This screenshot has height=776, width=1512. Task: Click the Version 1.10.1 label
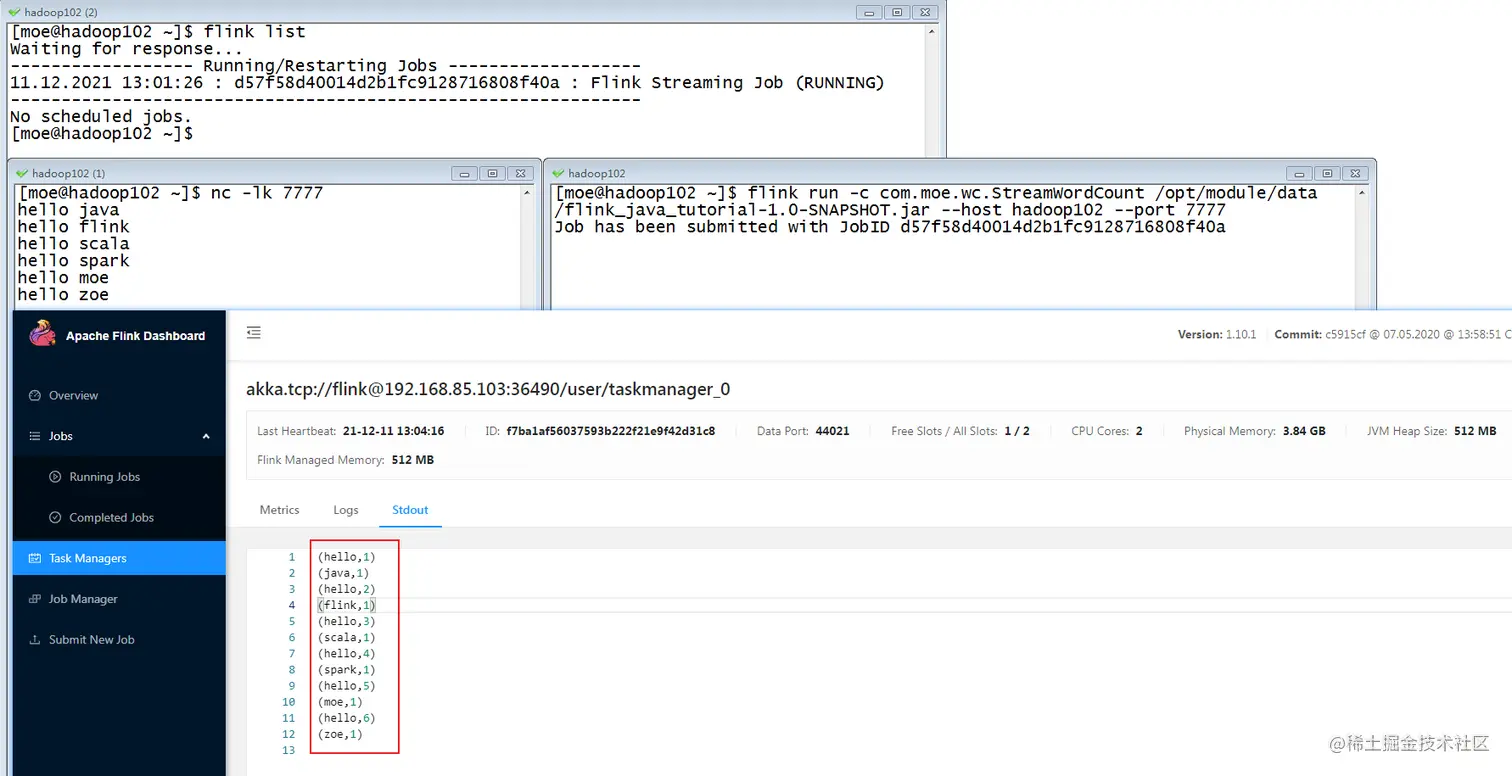pos(1217,334)
